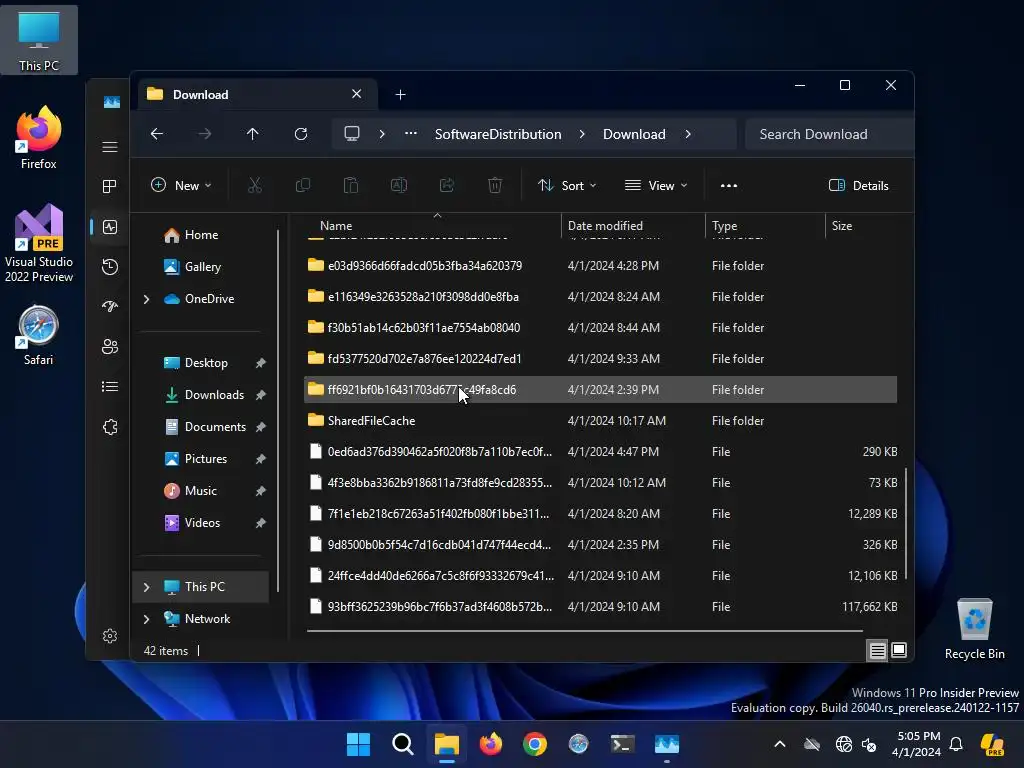Click chevron after SoftwareDistribution in address bar
The height and width of the screenshot is (768, 1024).
coord(582,134)
